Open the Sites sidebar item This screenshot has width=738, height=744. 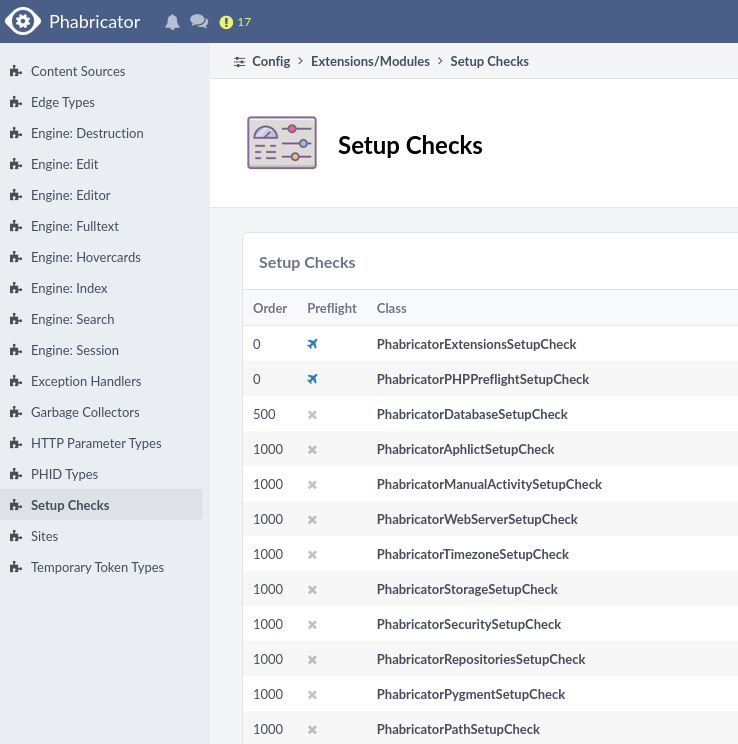(45, 537)
